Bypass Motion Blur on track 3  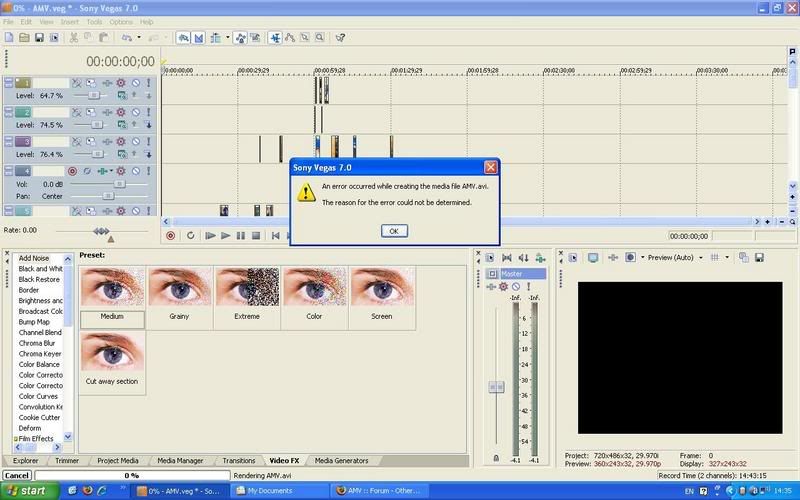pyautogui.click(x=77, y=141)
